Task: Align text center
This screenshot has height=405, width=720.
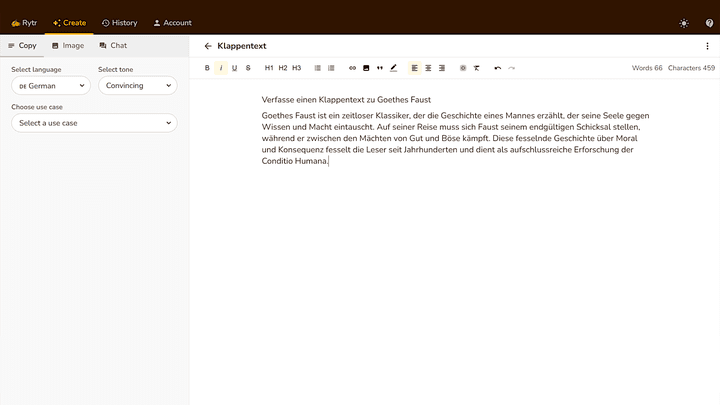Action: point(428,68)
